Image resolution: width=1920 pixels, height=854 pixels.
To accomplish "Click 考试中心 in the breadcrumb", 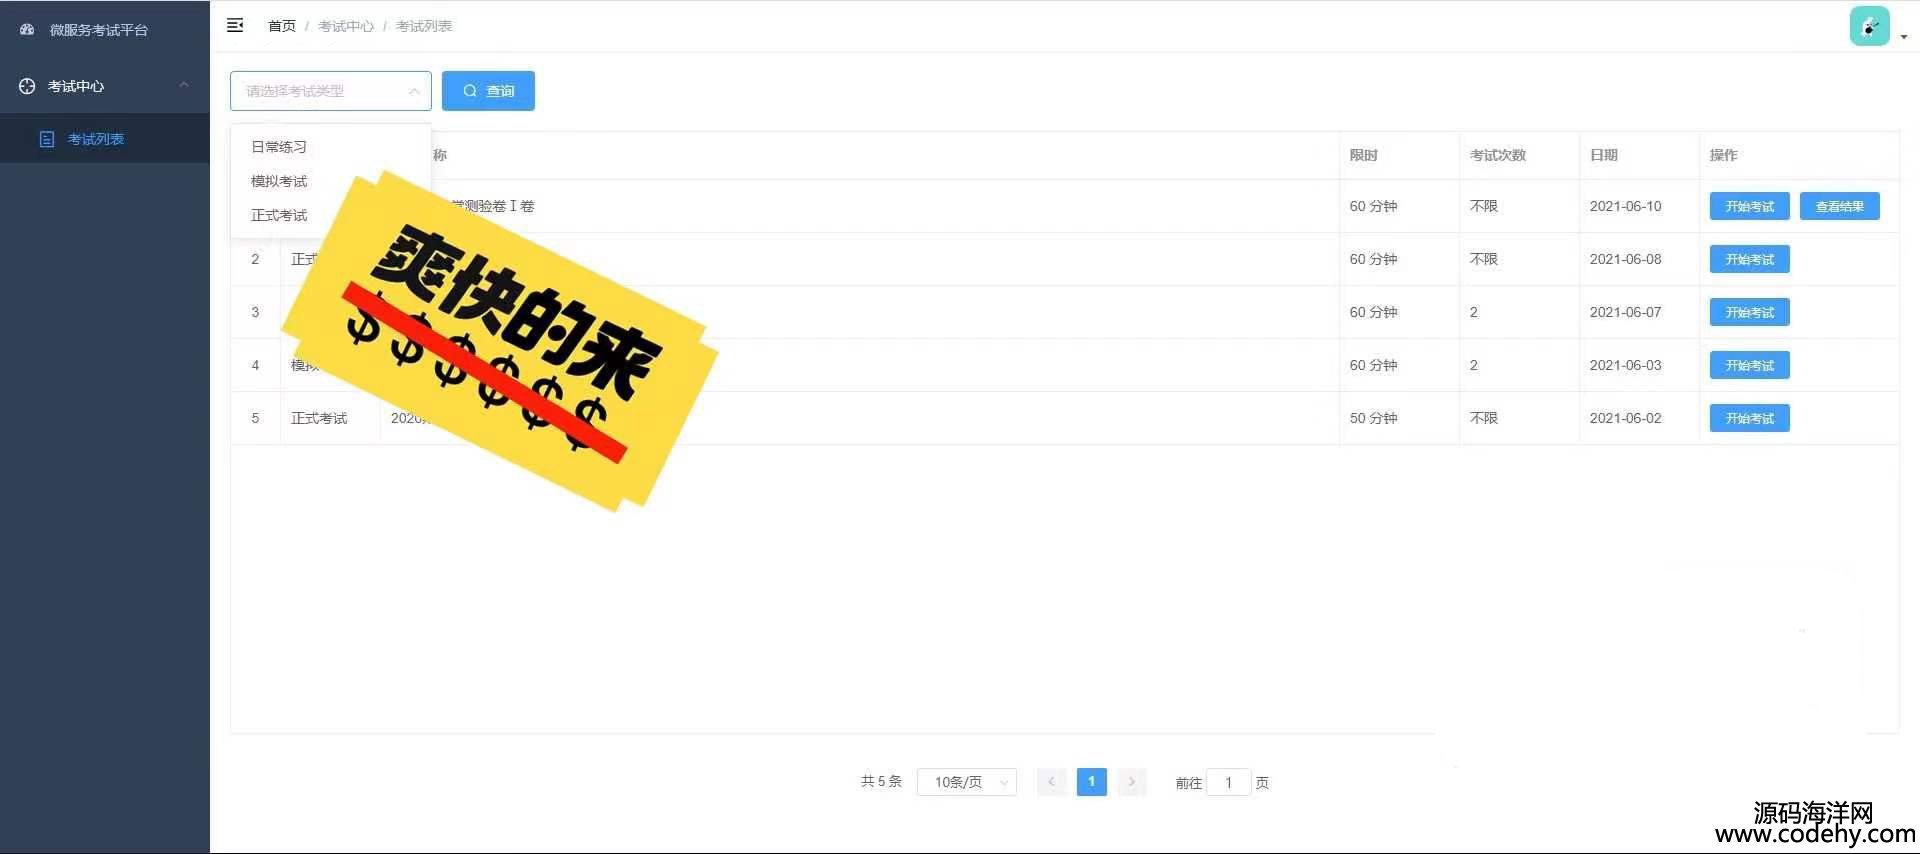I will pos(346,26).
